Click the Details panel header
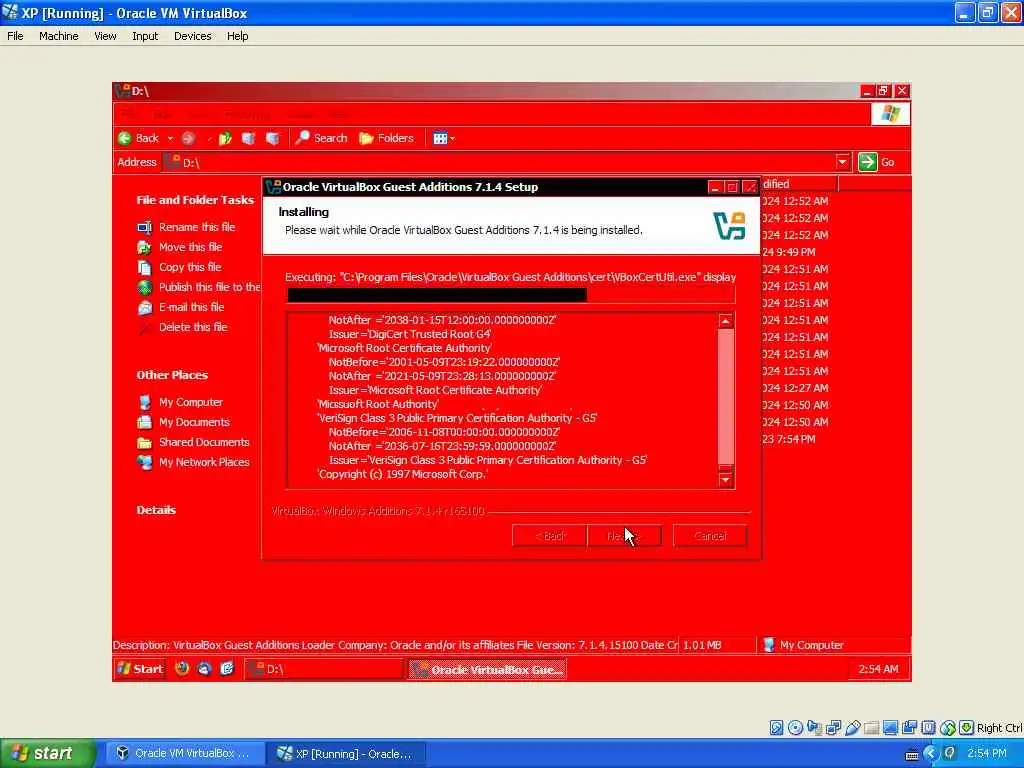Screen dimensions: 1024x768 point(156,510)
